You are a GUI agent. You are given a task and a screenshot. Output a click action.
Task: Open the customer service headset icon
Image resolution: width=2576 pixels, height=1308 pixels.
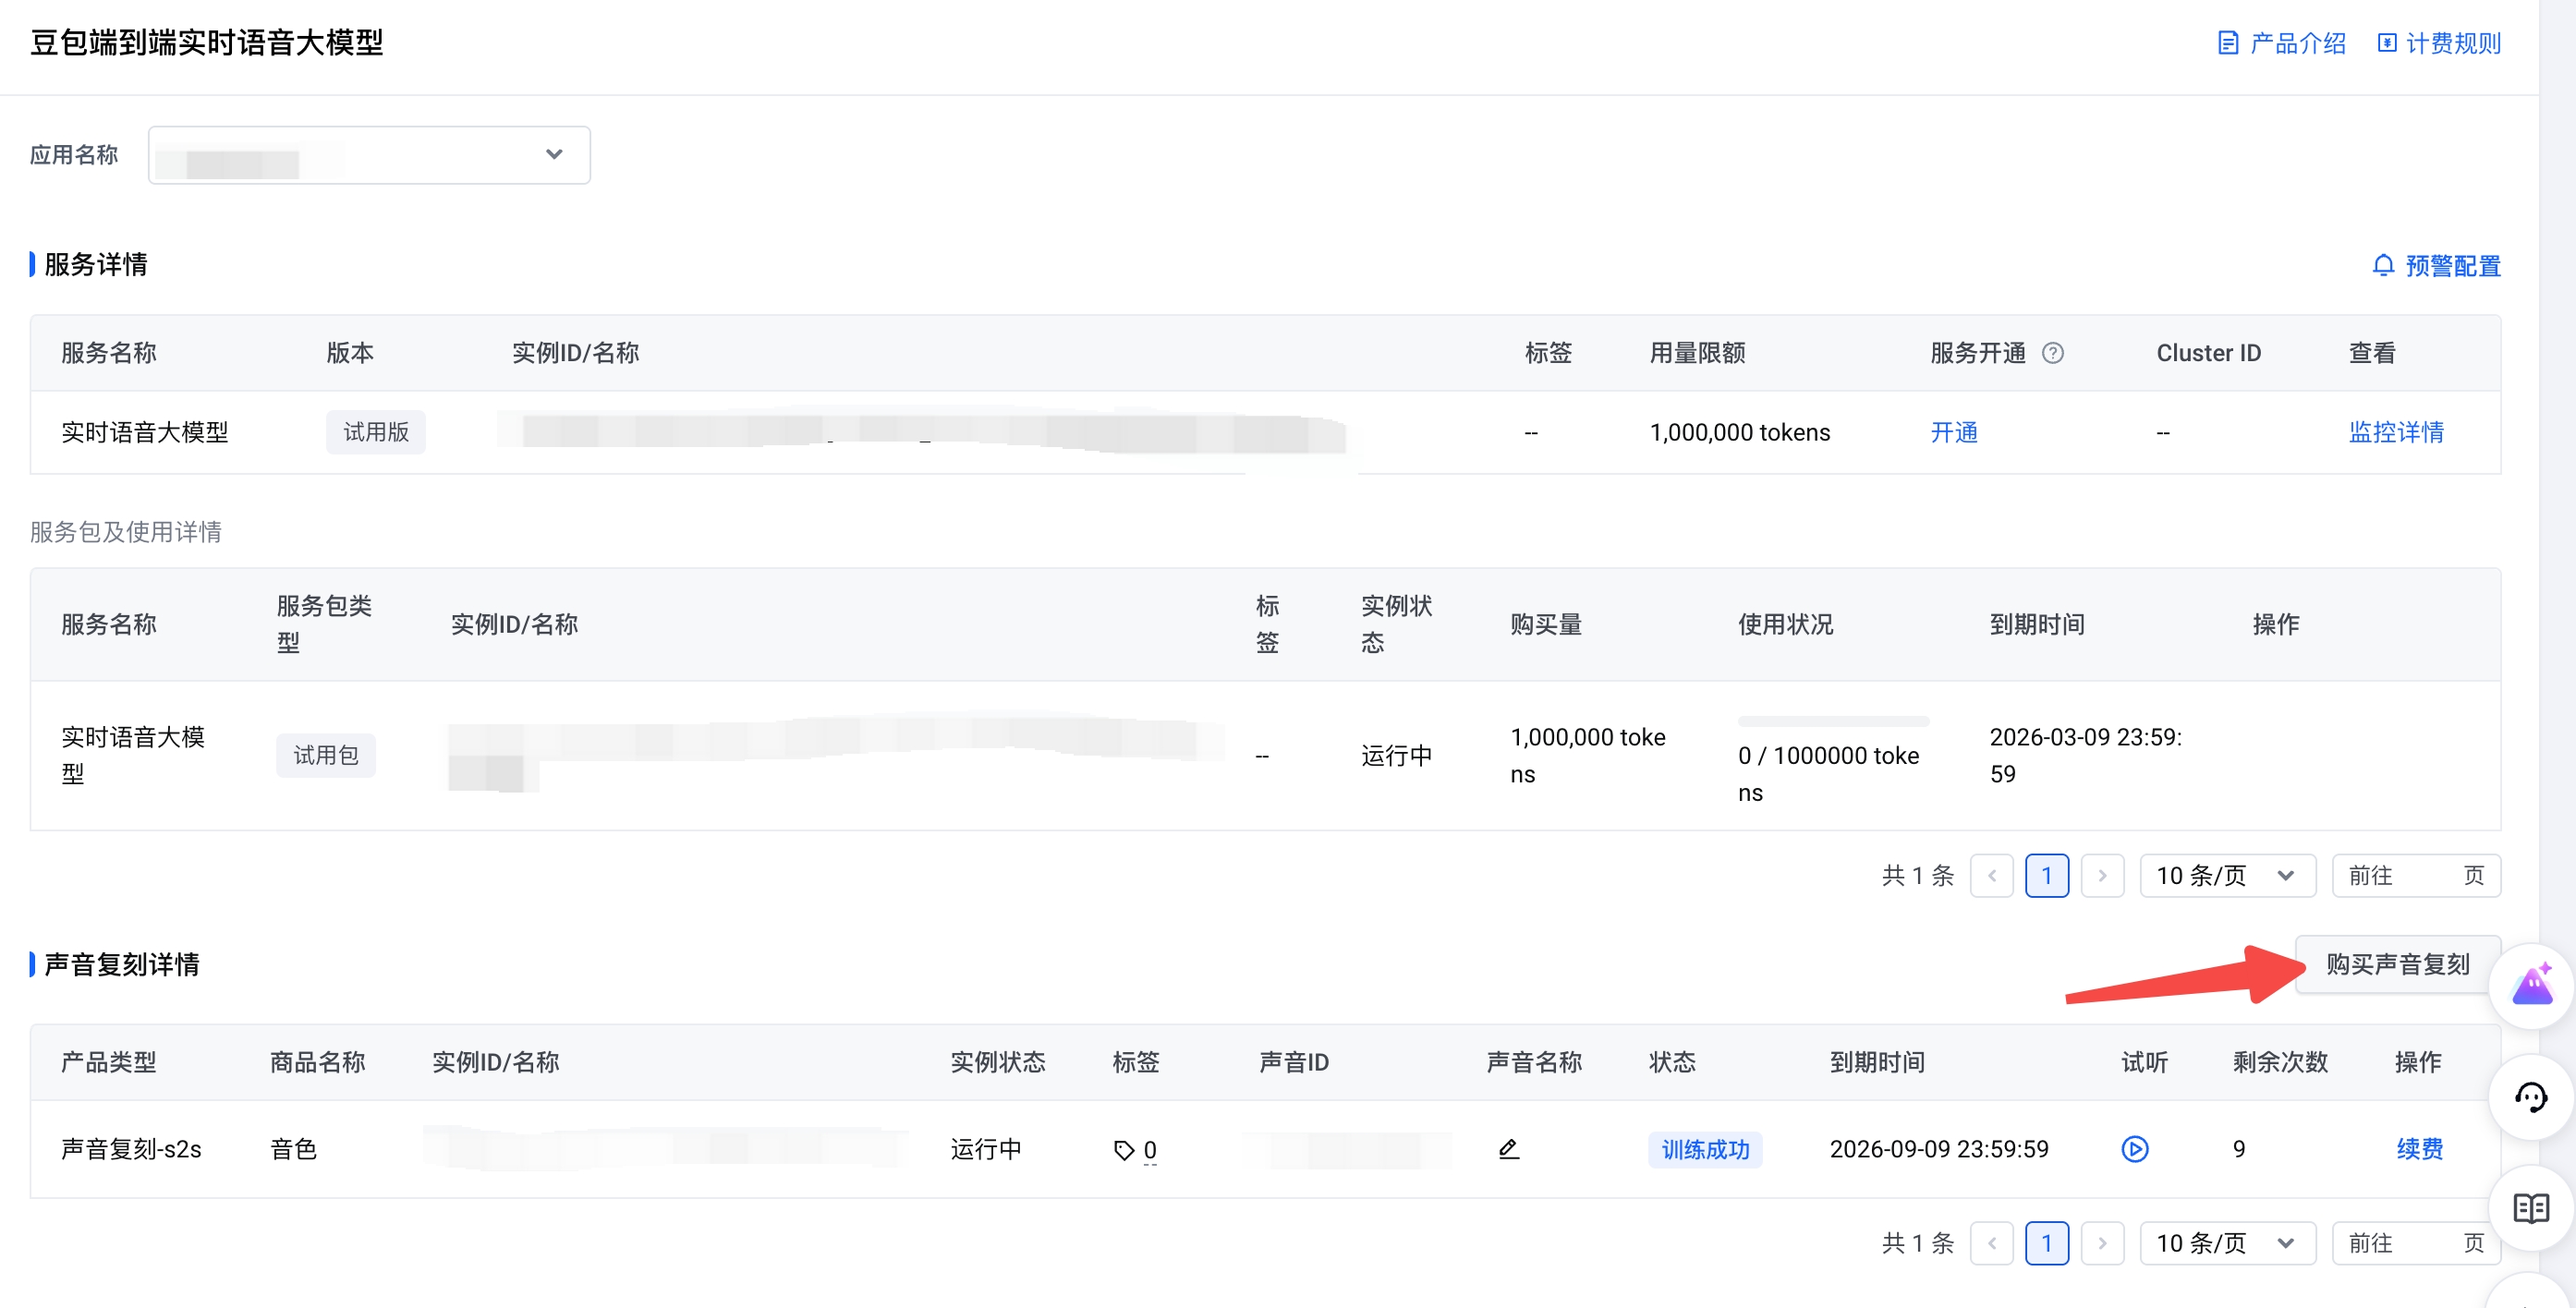[2530, 1097]
